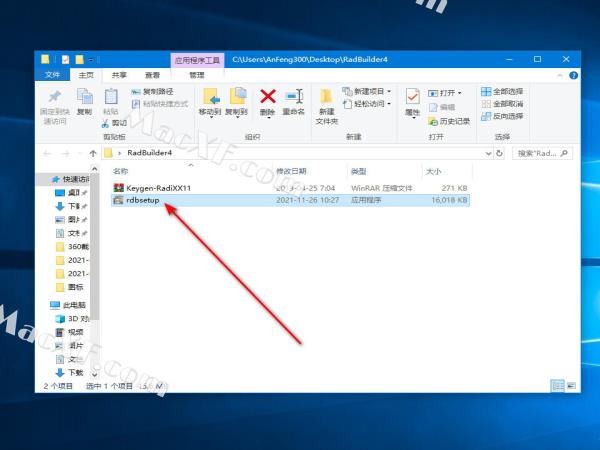
Task: Switch to the View ribbon tab
Action: click(152, 75)
